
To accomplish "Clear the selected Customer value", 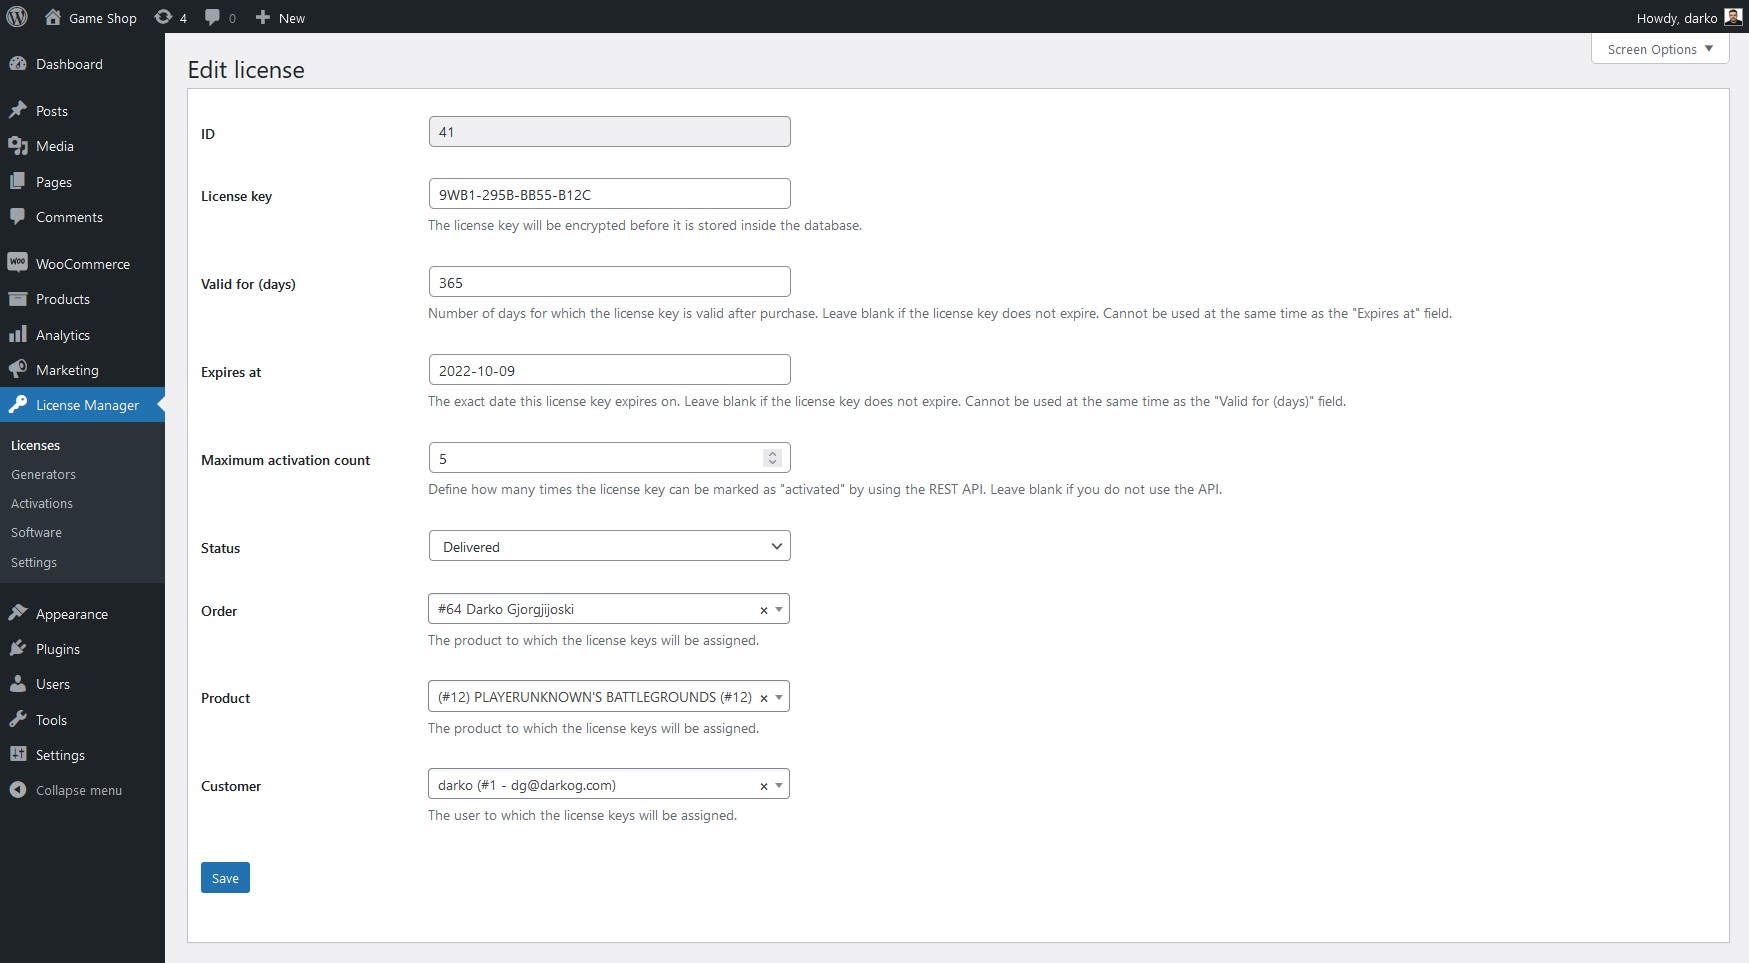I will coord(764,786).
